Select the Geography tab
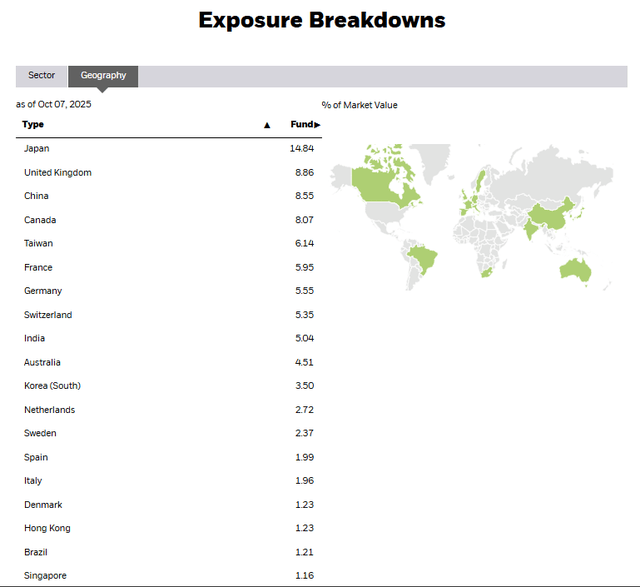Image resolution: width=640 pixels, height=587 pixels. [x=103, y=76]
